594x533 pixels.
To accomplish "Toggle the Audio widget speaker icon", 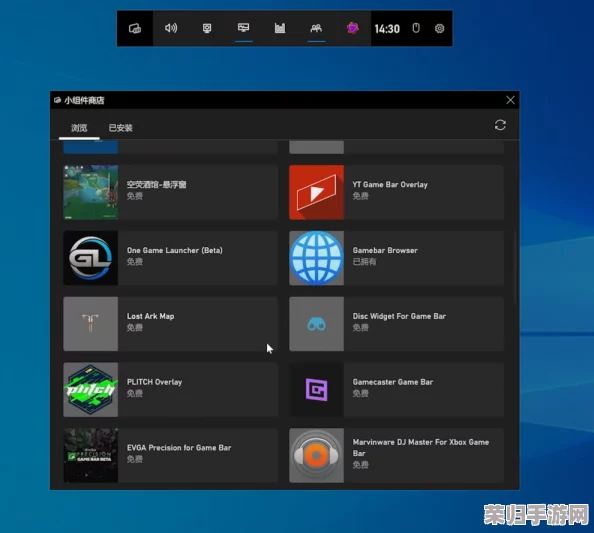I will click(171, 28).
